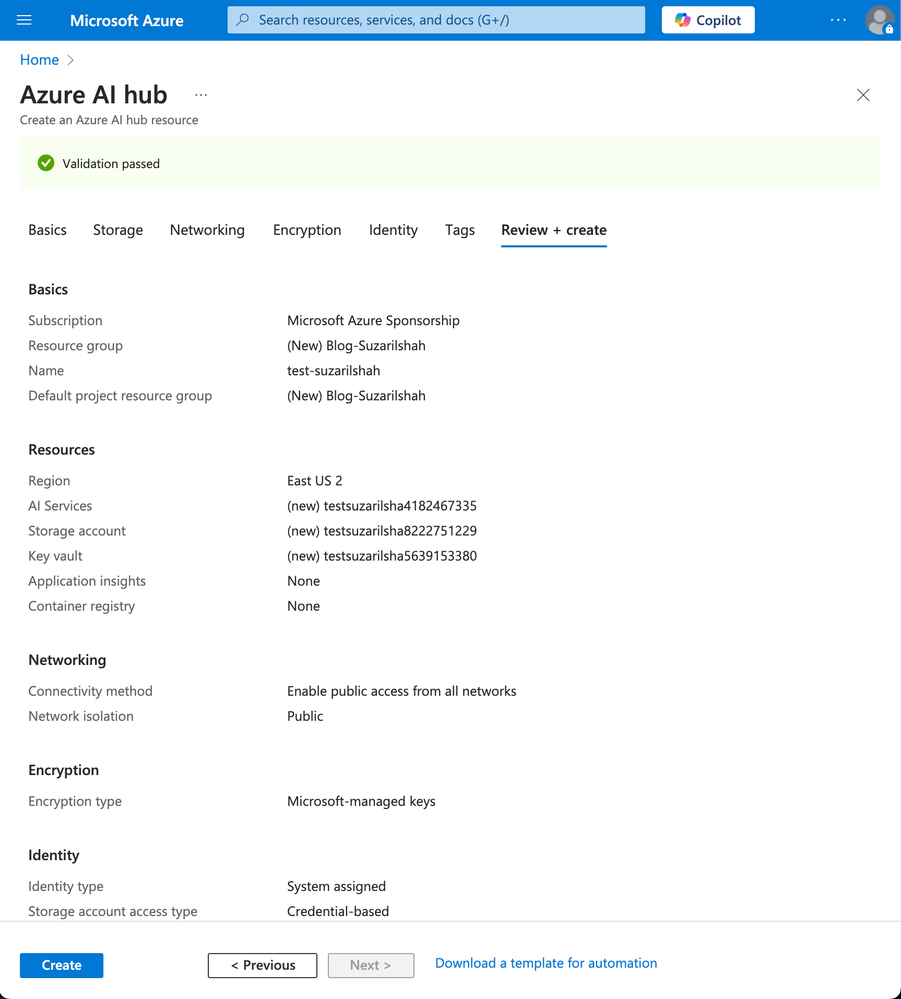Viewport: 901px width, 999px height.
Task: Click the 'Resources' section heading
Action: (x=61, y=450)
